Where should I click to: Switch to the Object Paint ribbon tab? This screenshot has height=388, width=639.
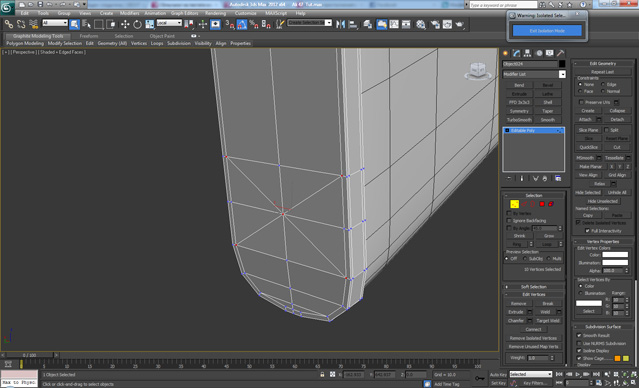point(162,36)
